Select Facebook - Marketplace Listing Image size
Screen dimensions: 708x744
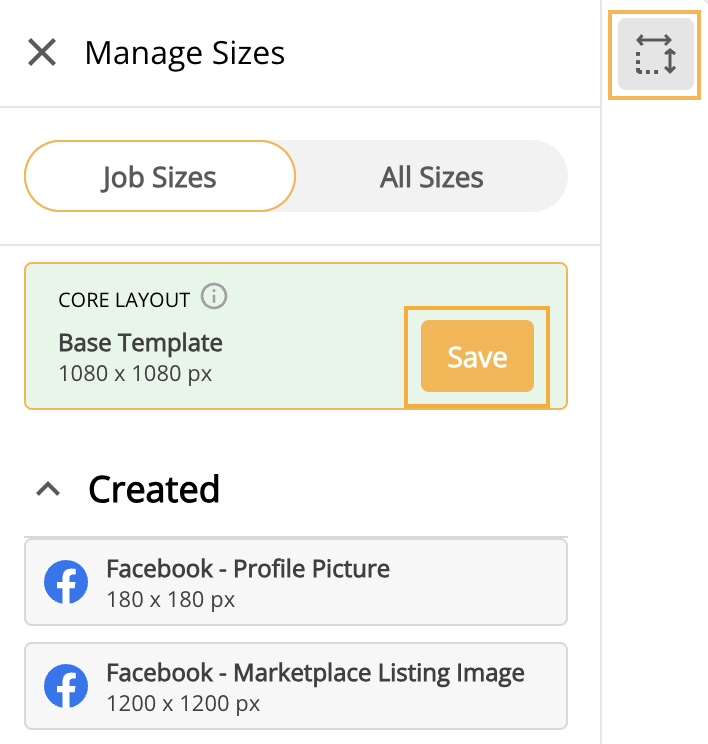296,686
